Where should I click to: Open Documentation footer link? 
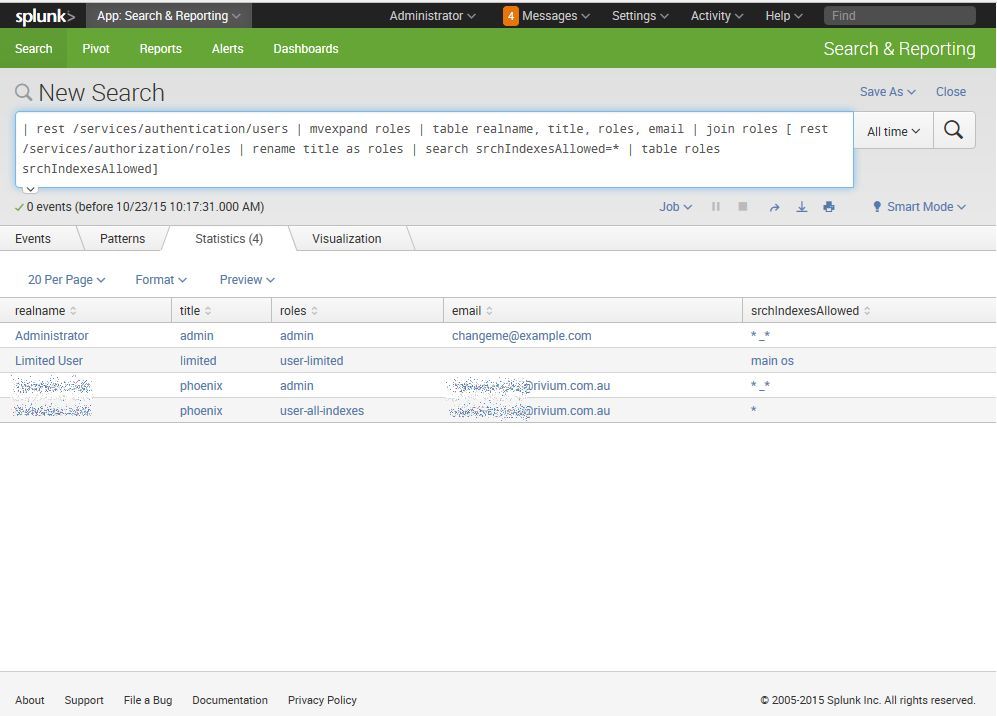[x=230, y=700]
